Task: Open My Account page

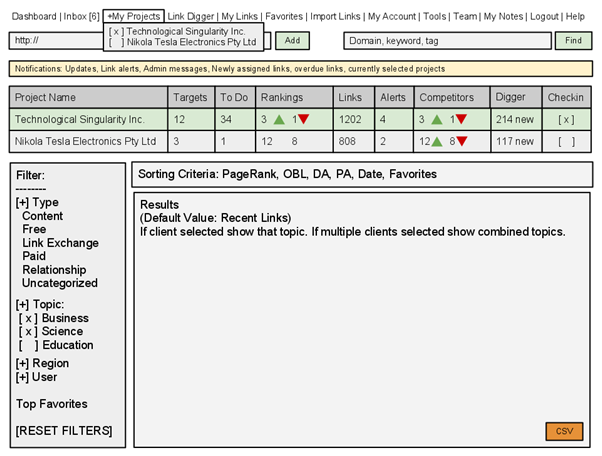Action: point(392,17)
